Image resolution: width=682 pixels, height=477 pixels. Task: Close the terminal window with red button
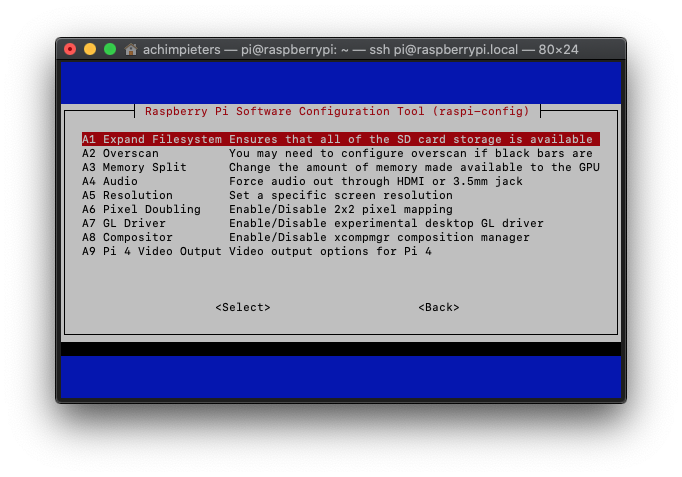(x=70, y=49)
